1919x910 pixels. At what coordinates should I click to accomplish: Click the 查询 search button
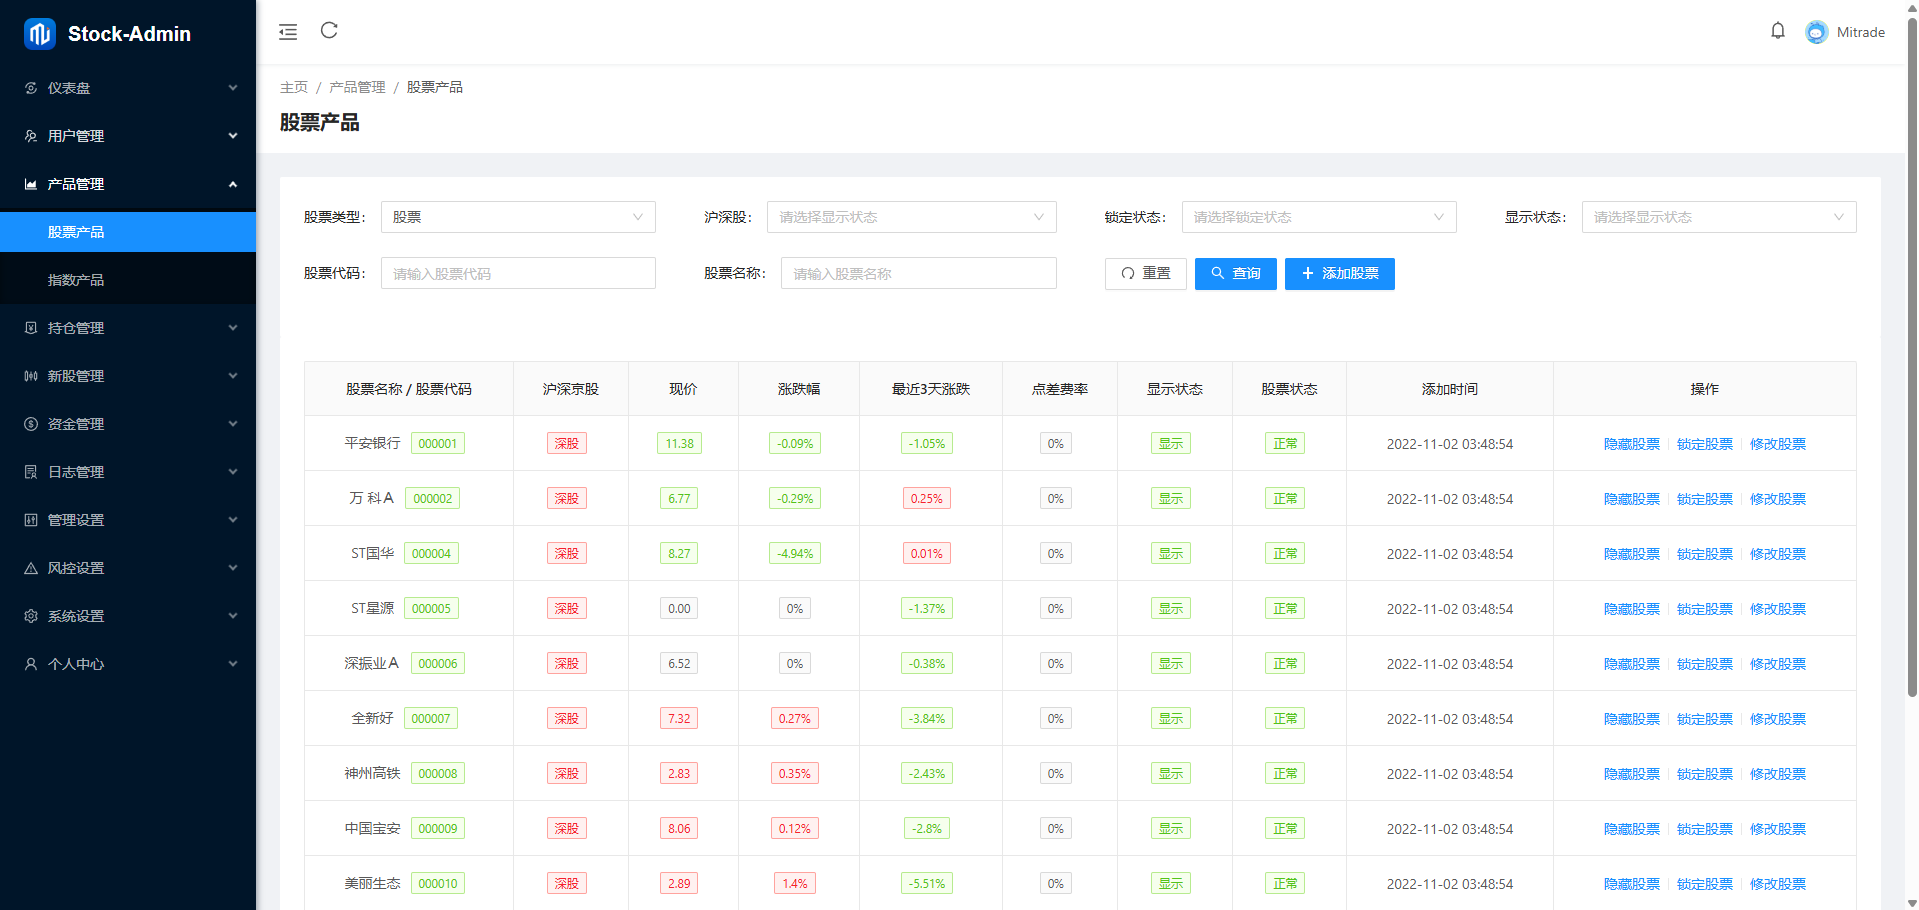click(1235, 274)
